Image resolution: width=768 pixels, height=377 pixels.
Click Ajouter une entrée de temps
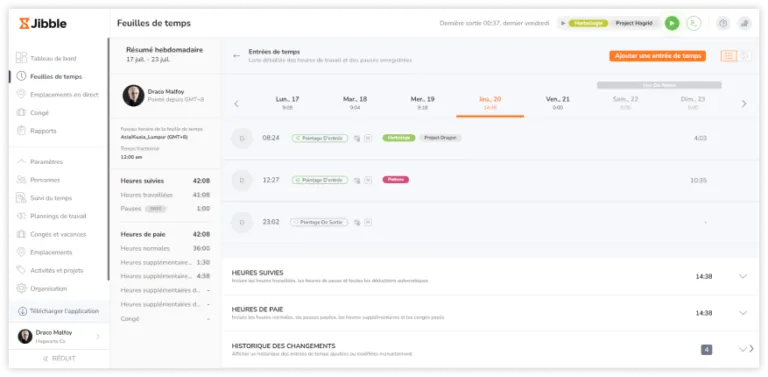pyautogui.click(x=658, y=56)
